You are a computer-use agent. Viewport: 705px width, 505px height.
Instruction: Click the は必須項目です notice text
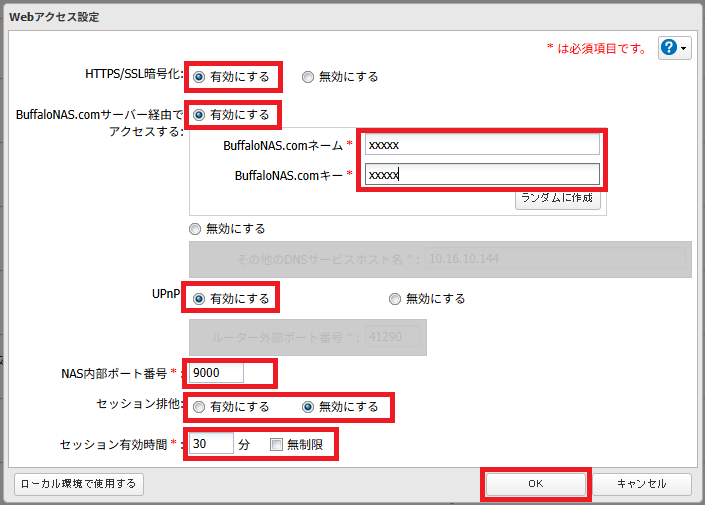pyautogui.click(x=596, y=48)
